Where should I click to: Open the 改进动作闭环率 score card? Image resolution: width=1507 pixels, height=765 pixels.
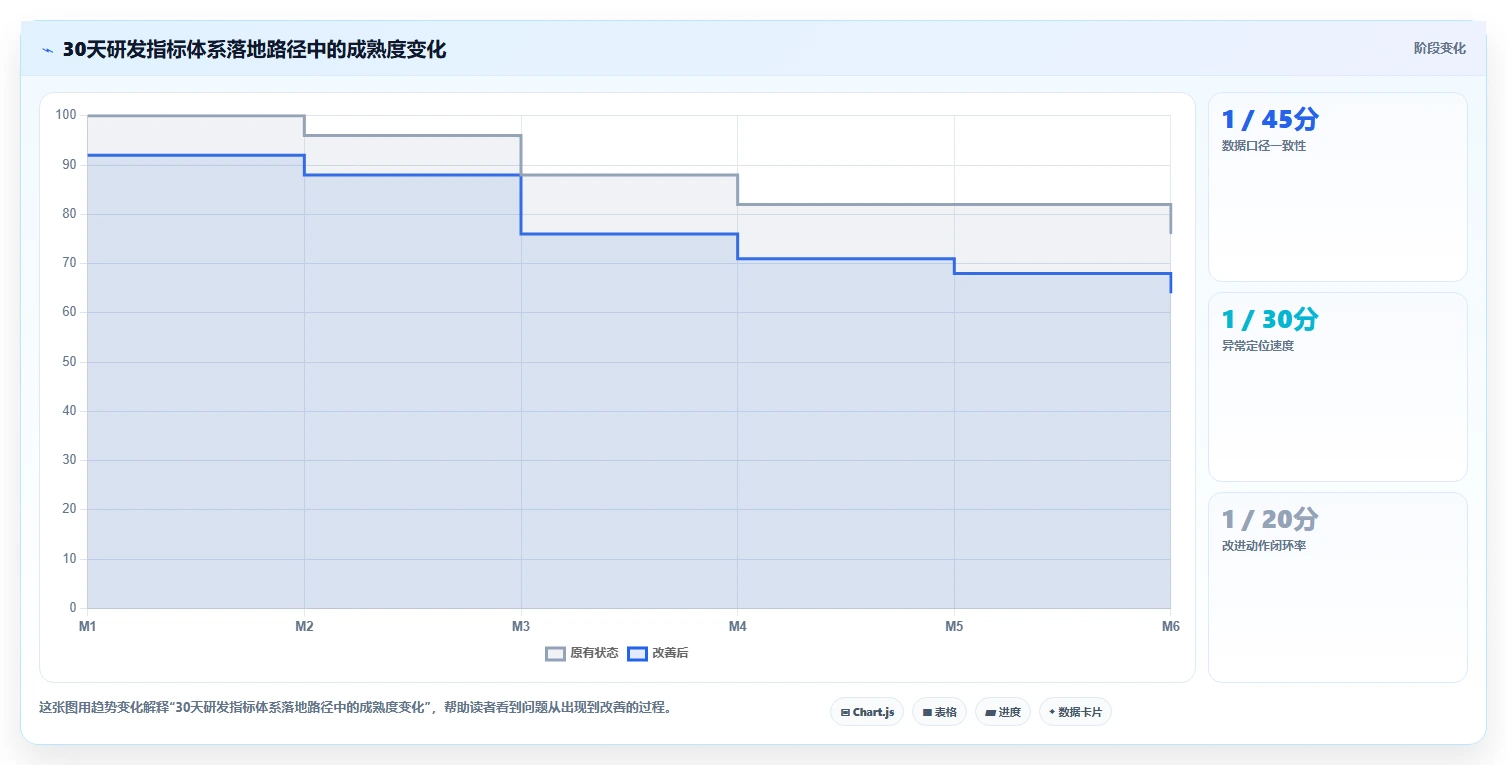tap(1338, 587)
